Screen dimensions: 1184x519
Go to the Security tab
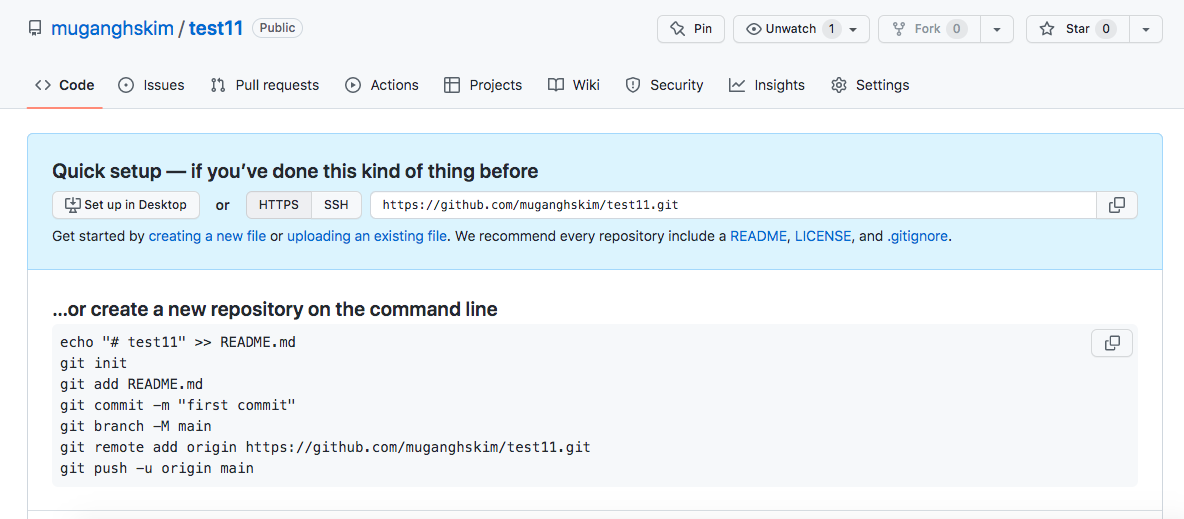pyautogui.click(x=664, y=85)
